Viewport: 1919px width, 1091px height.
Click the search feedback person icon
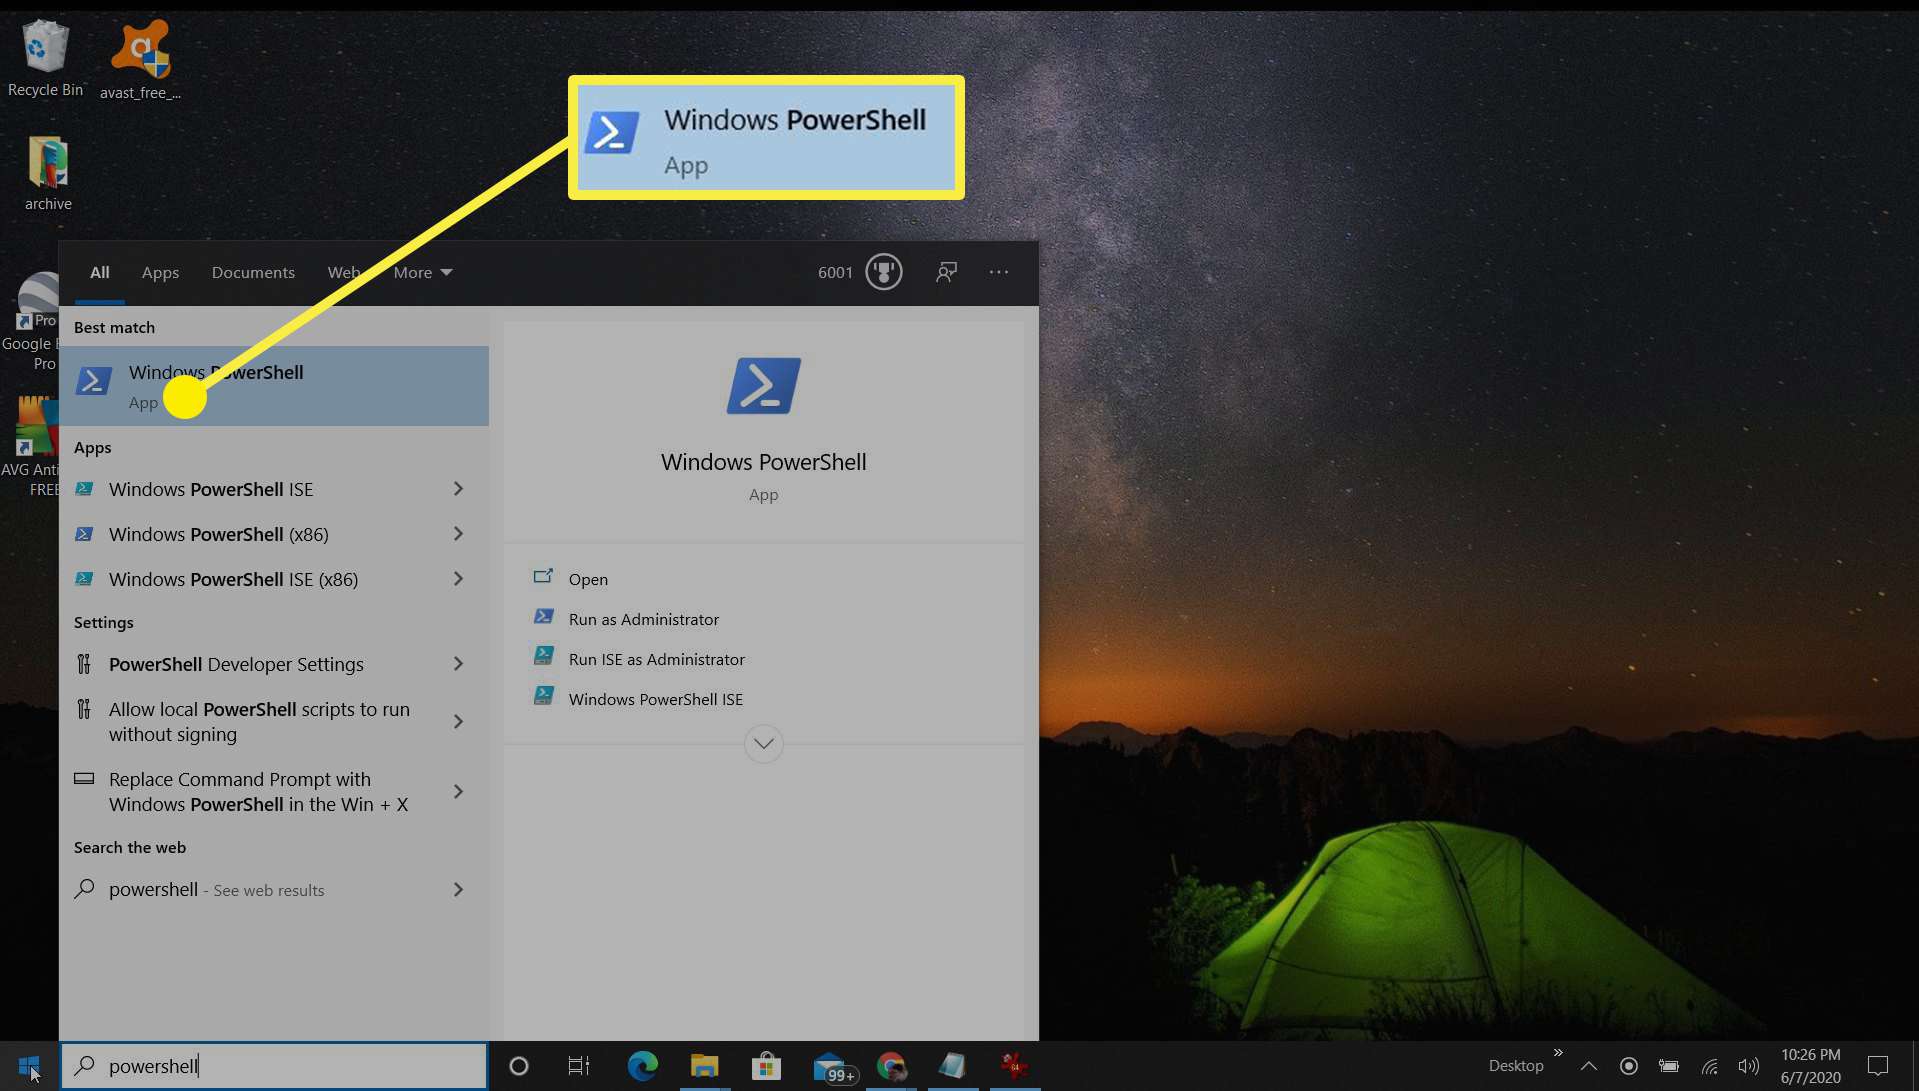click(946, 272)
